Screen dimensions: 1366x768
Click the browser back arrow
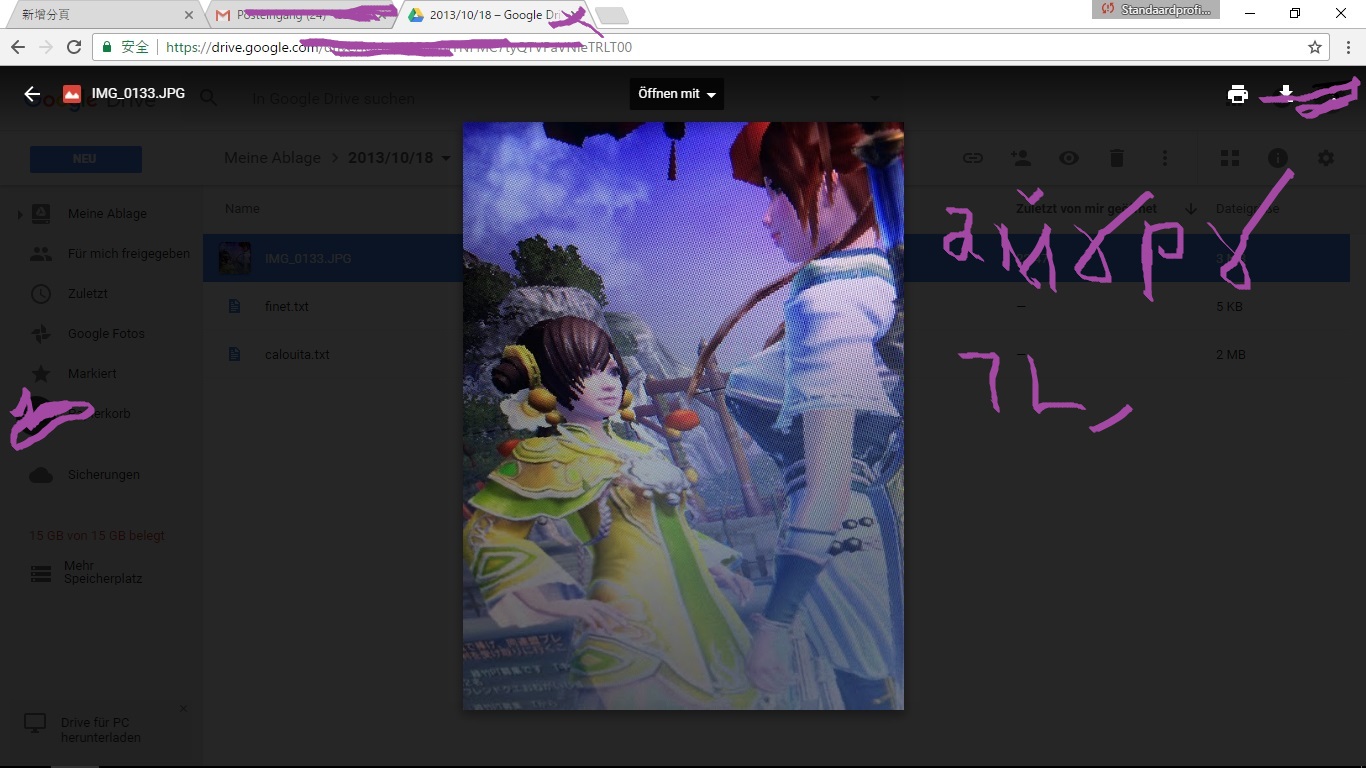point(18,47)
